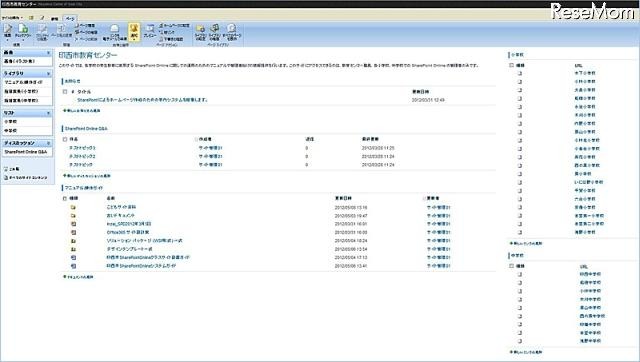Screen dimensions: 640x362
Task: Click the link icon beside 印西中学校
Action: pos(520,274)
